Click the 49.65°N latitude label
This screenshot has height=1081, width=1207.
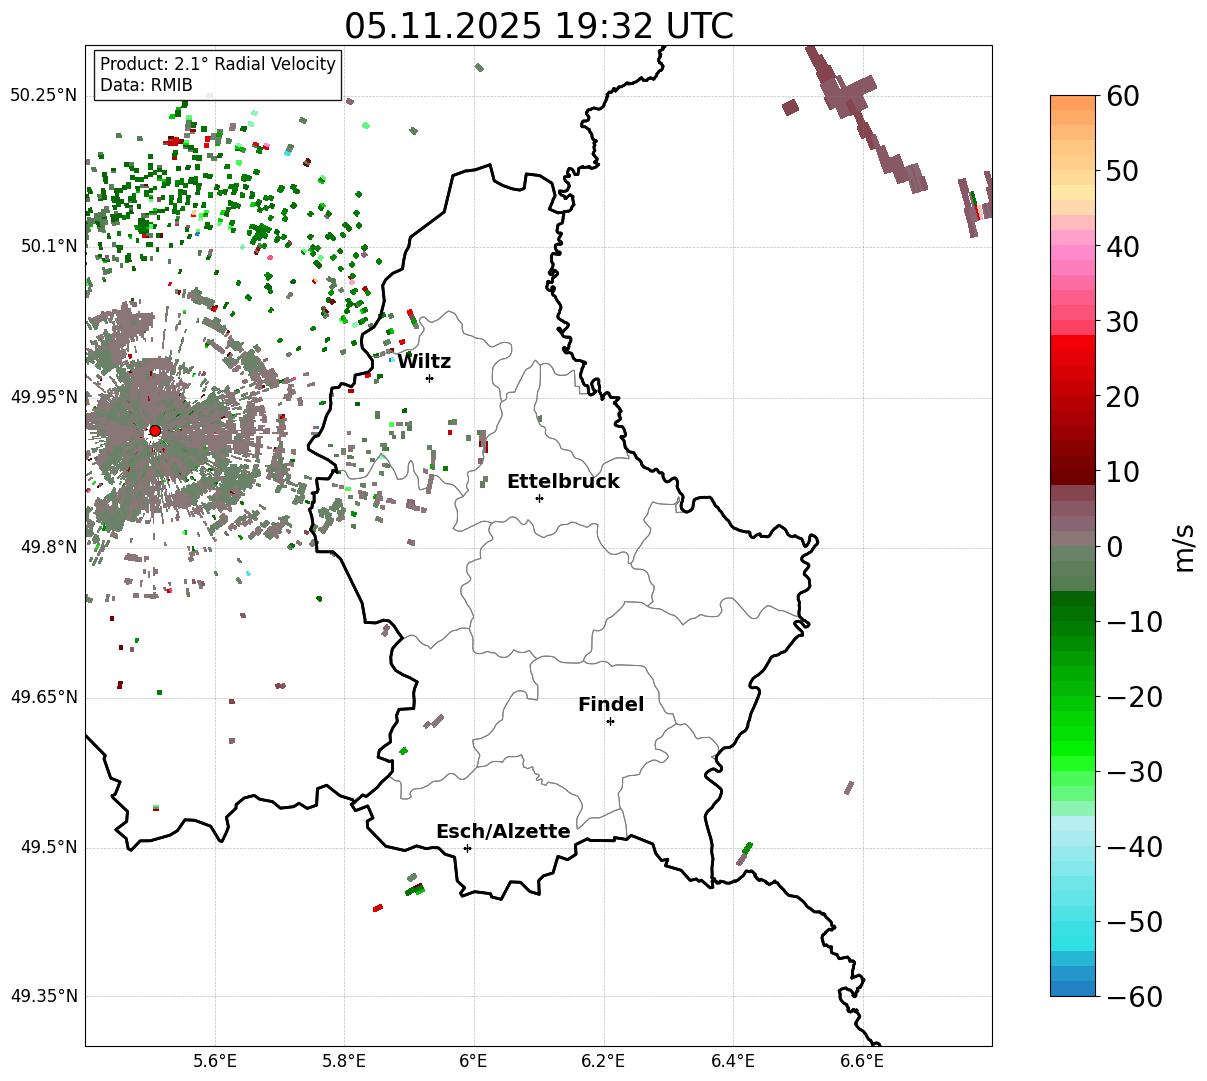tap(44, 697)
